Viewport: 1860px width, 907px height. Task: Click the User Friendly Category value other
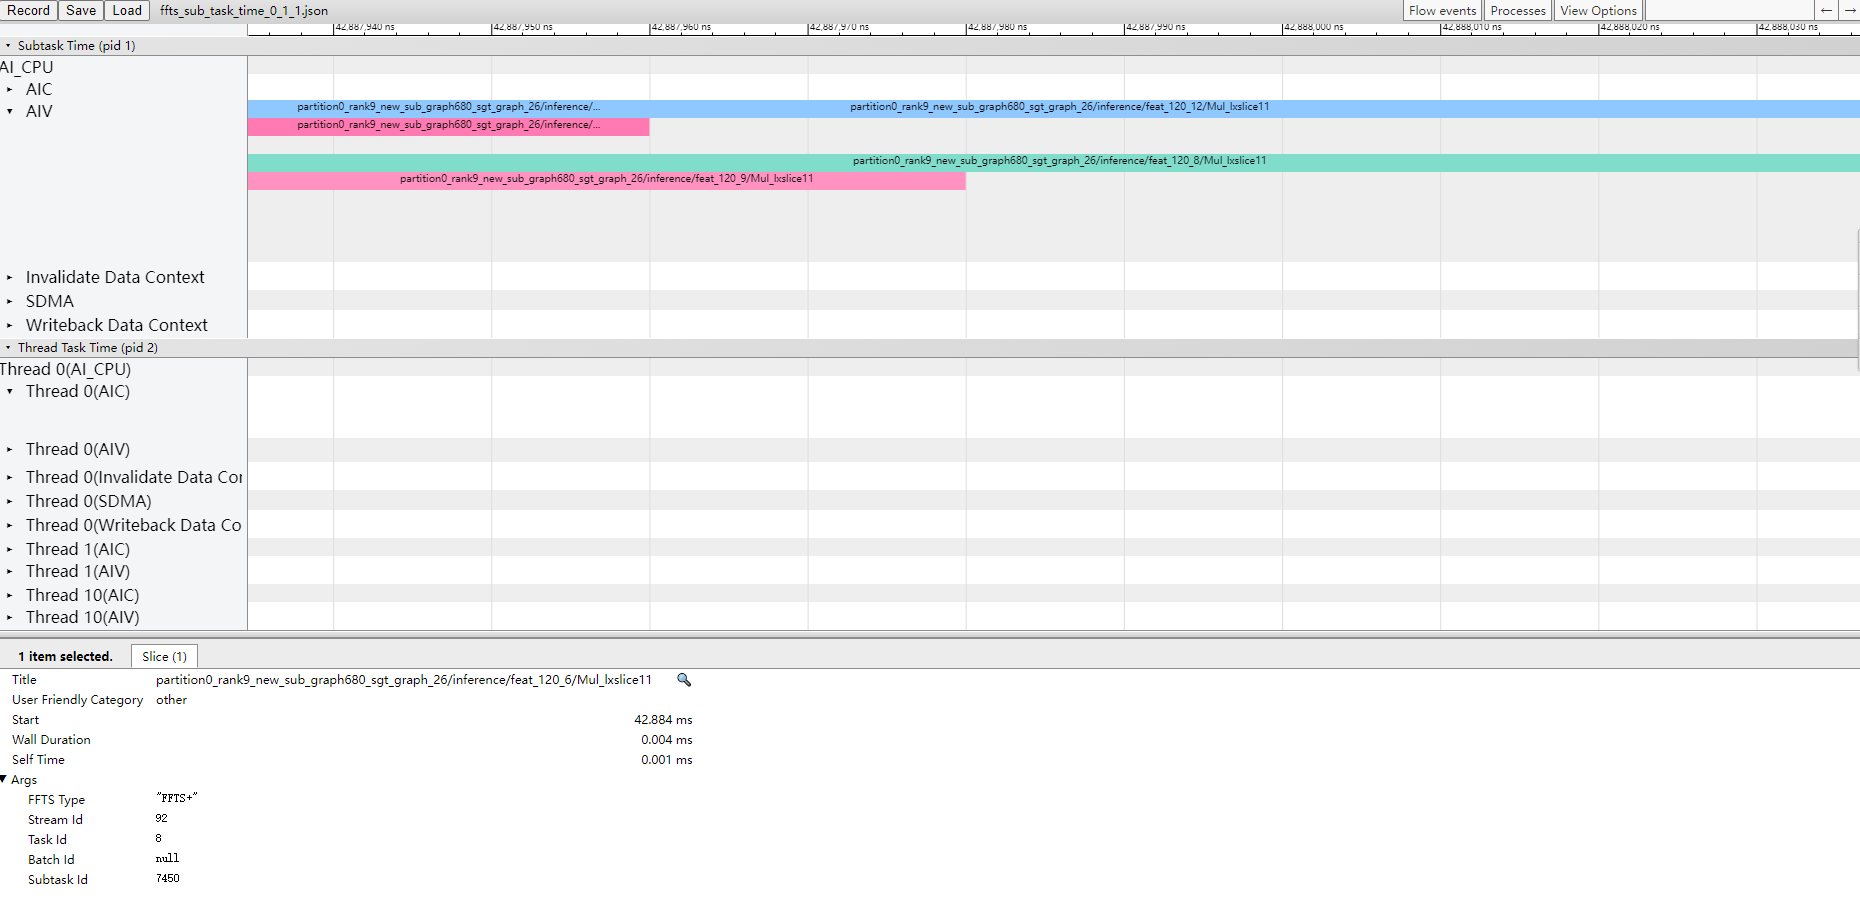(171, 700)
